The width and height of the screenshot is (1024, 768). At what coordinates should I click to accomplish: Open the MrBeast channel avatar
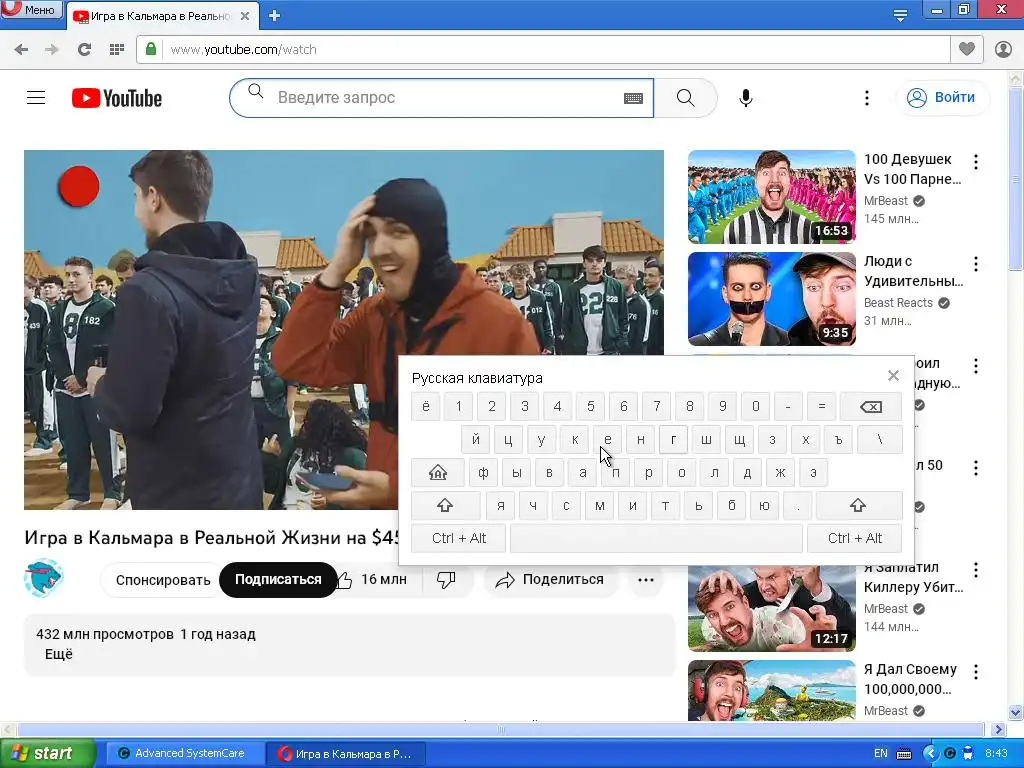(x=43, y=578)
